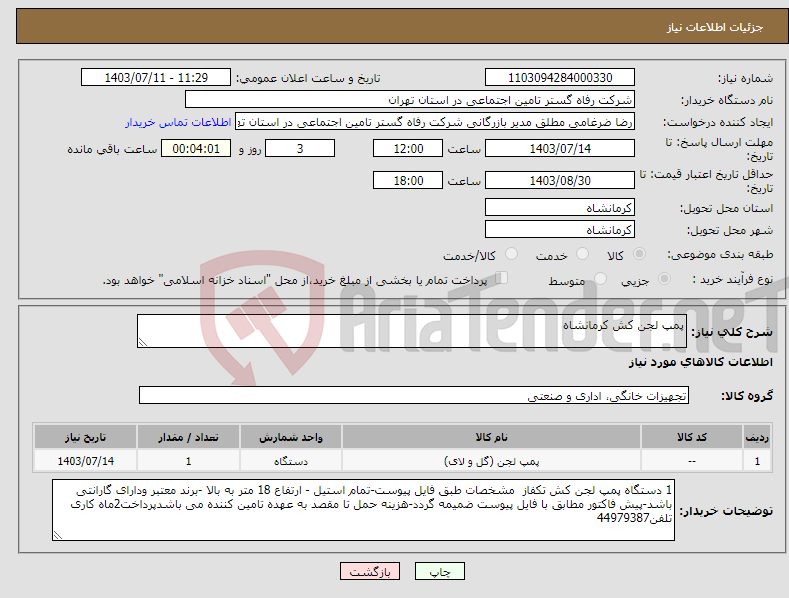Click the اطلاعات کالاهای مورد نیاز heading

coord(701,362)
